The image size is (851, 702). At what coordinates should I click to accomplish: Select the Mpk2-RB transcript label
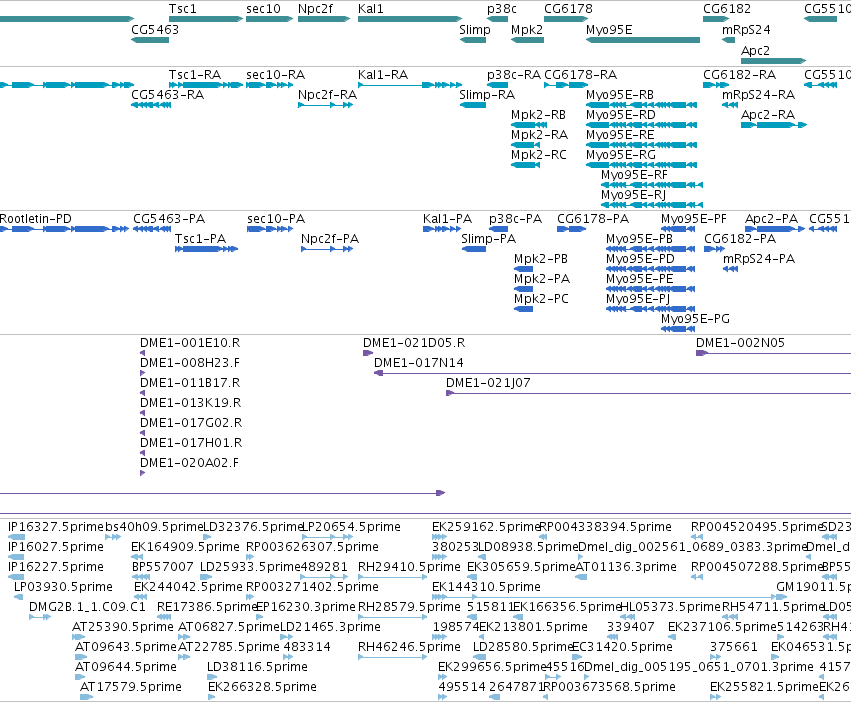click(538, 115)
